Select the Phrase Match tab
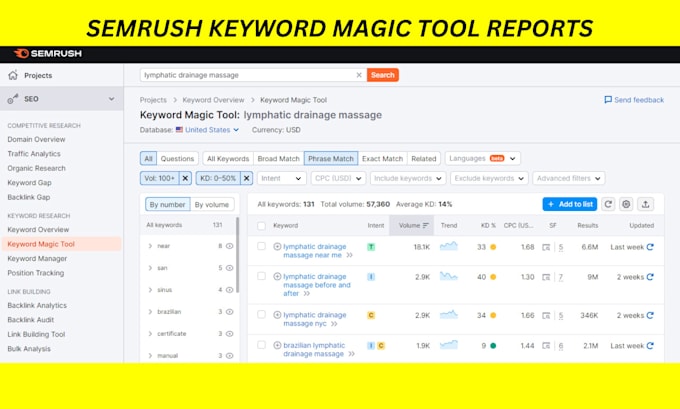This screenshot has height=409, width=680. click(x=331, y=158)
